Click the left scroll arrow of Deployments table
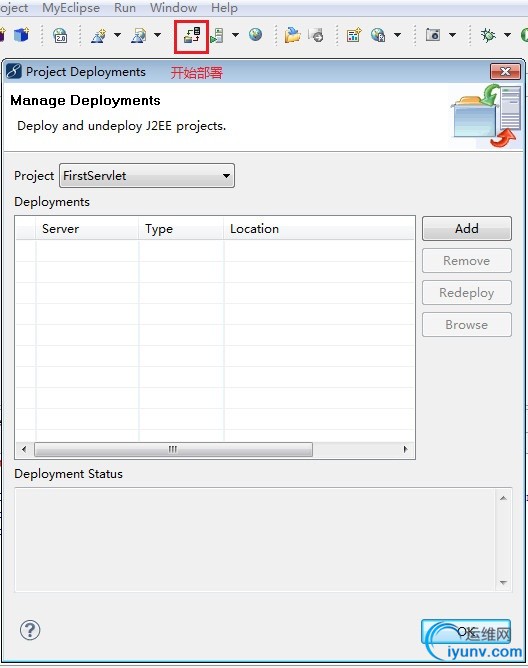528x668 pixels. click(x=24, y=449)
